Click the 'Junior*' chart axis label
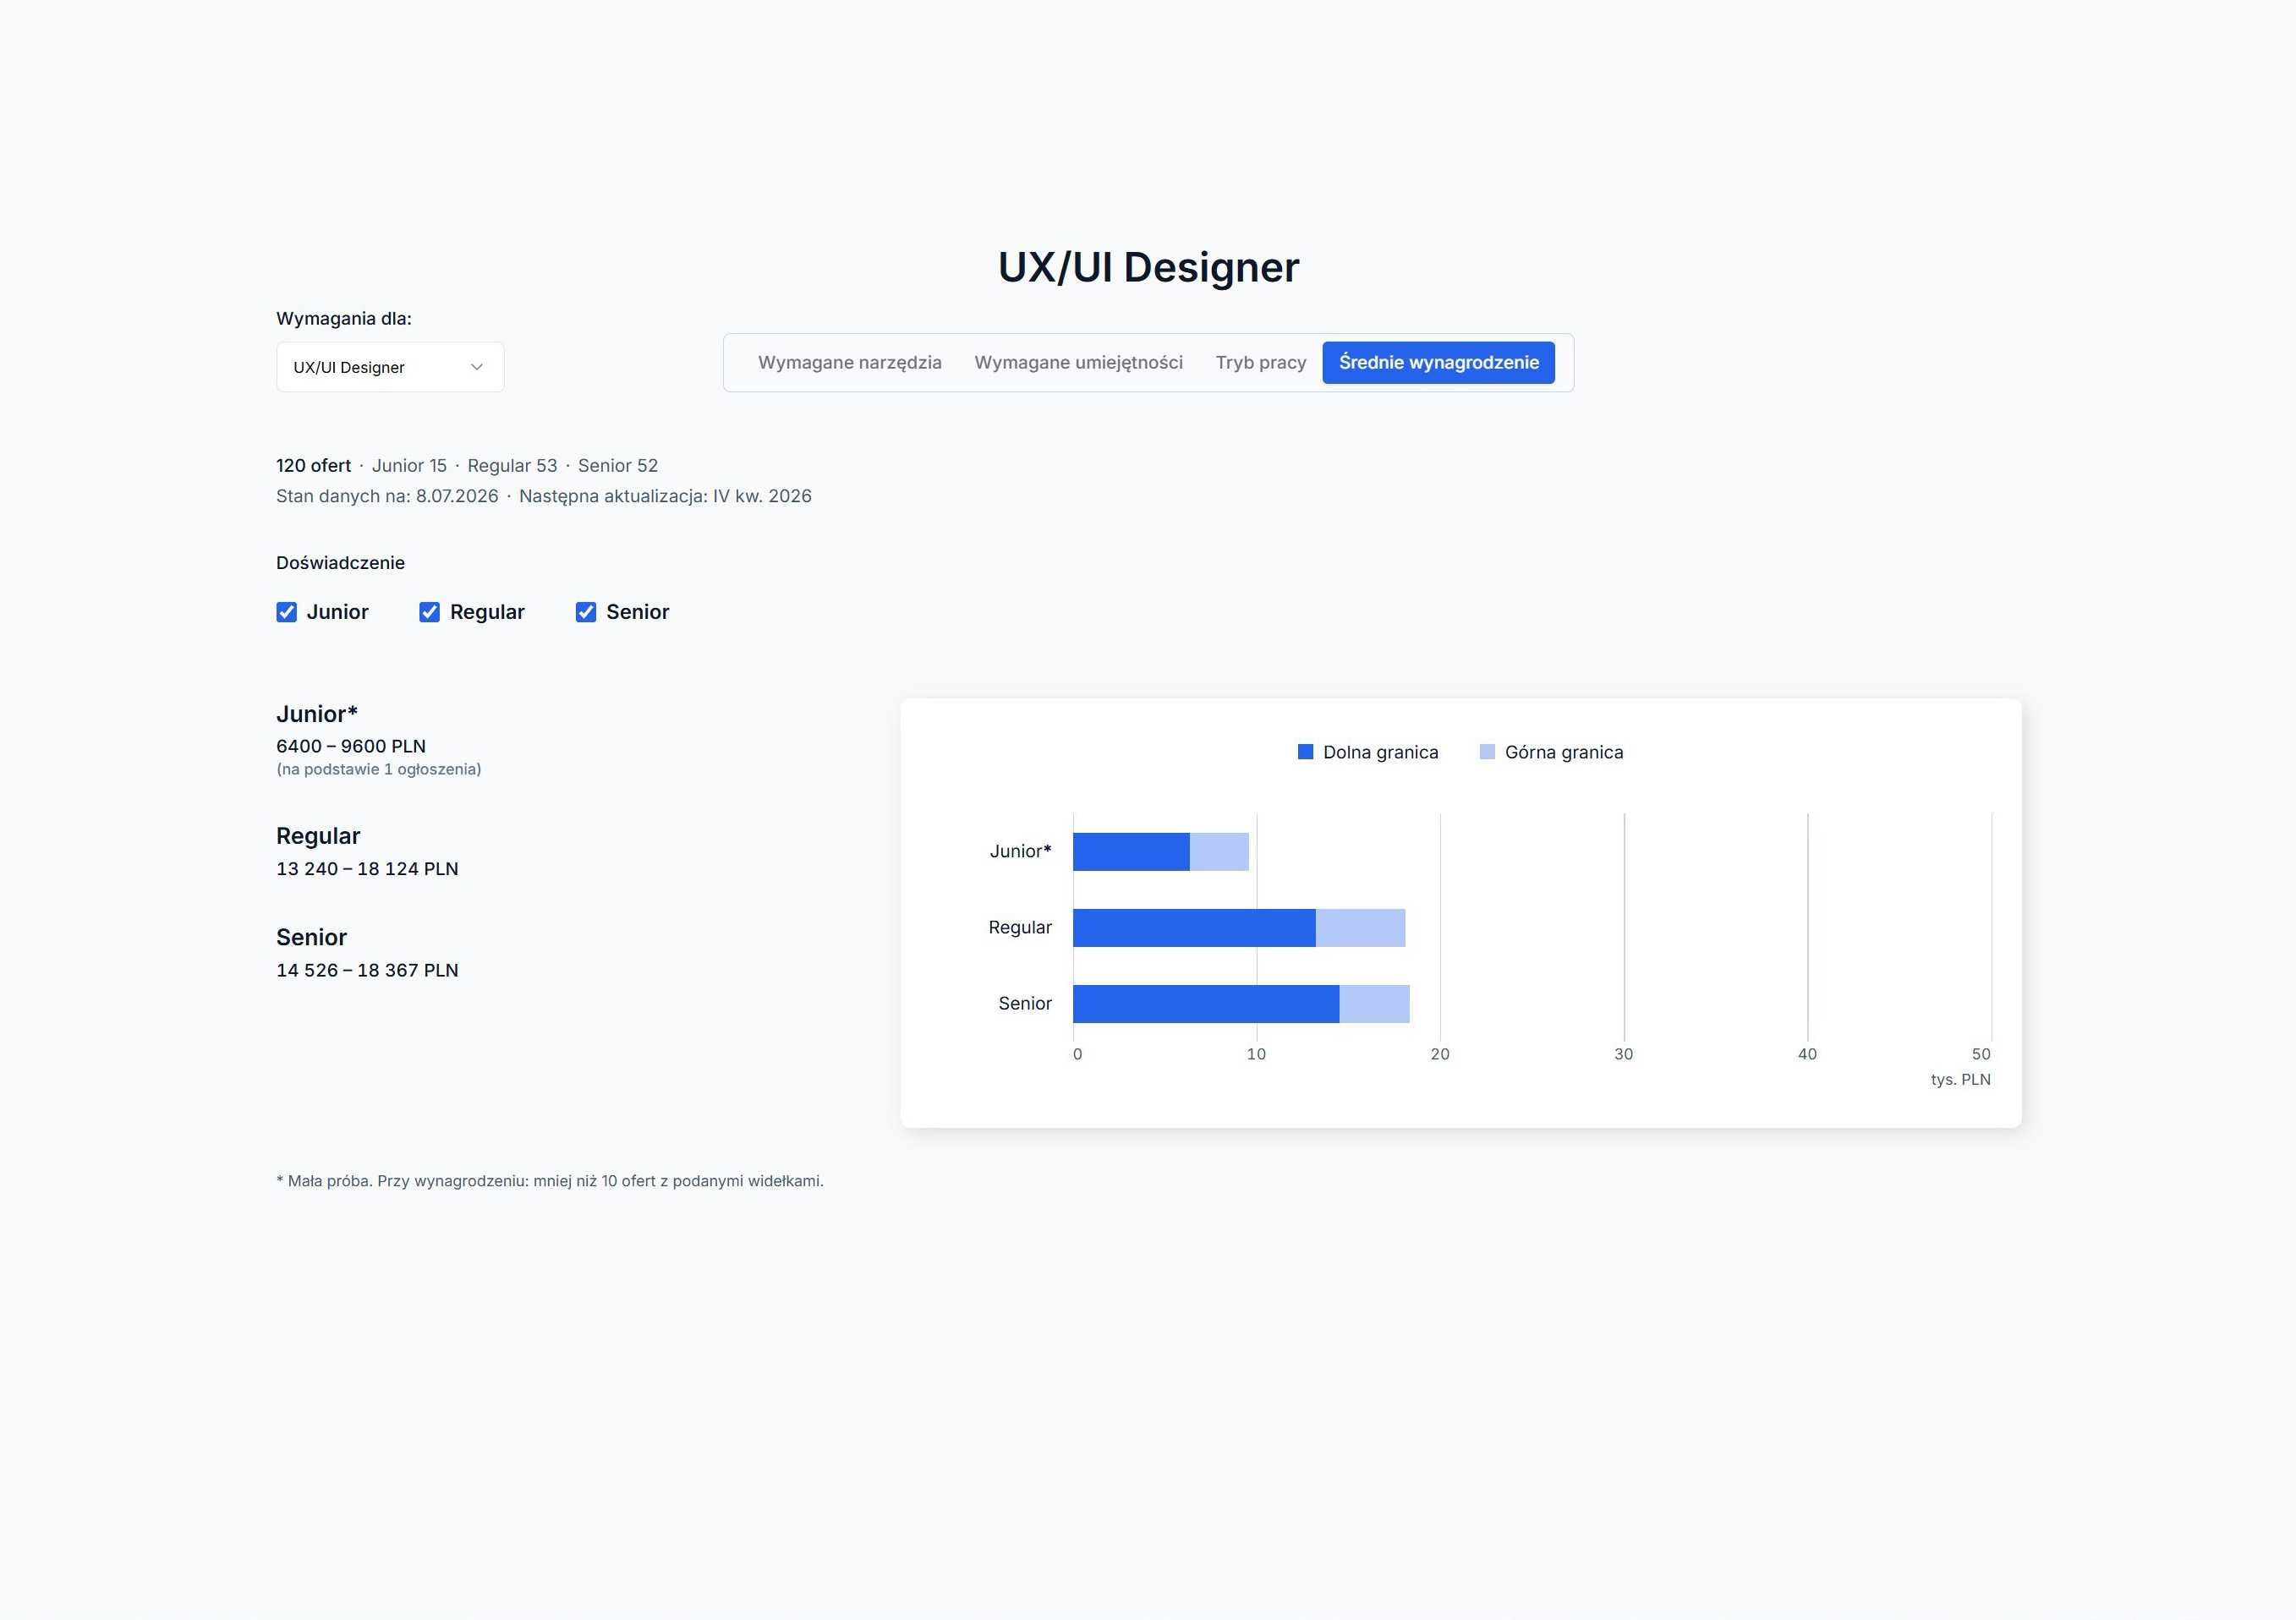The height and width of the screenshot is (1620, 2296). pyautogui.click(x=1020, y=851)
